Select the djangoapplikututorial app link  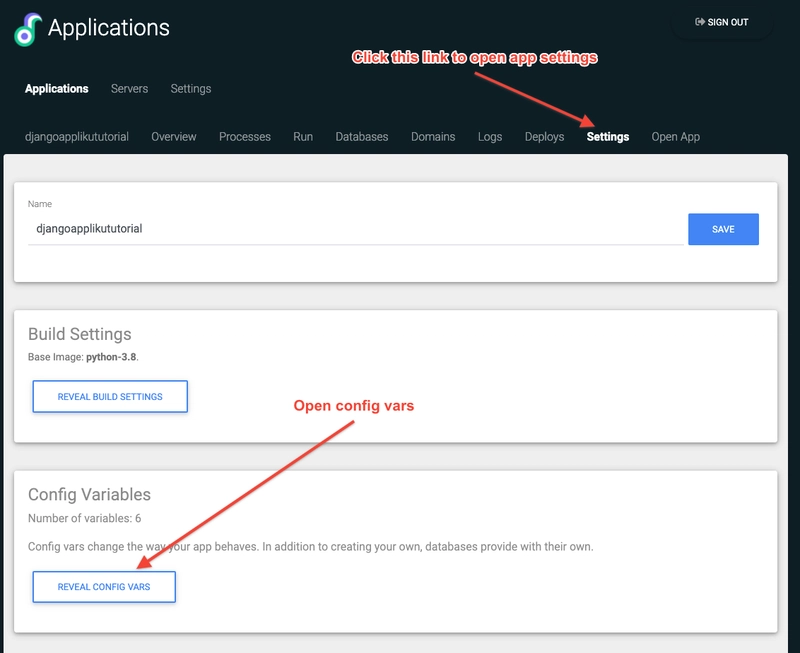click(77, 137)
